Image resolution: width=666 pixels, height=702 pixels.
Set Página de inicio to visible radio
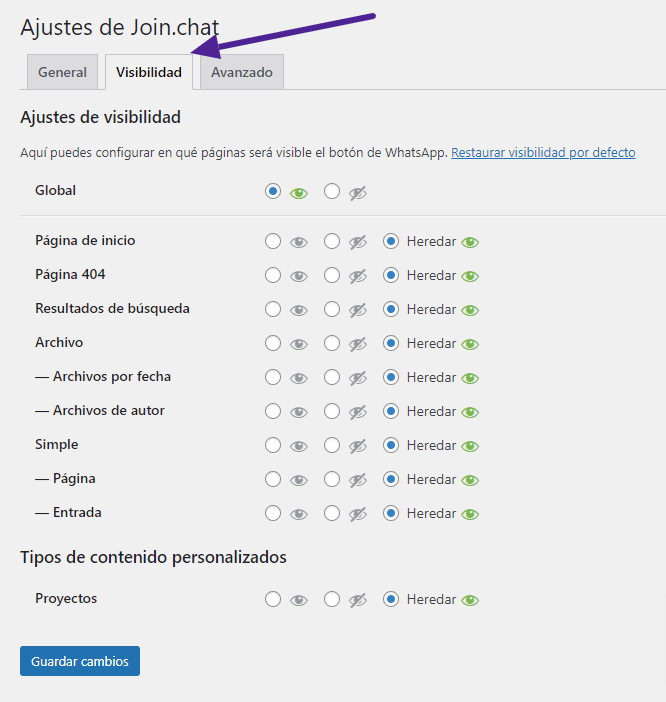[273, 241]
